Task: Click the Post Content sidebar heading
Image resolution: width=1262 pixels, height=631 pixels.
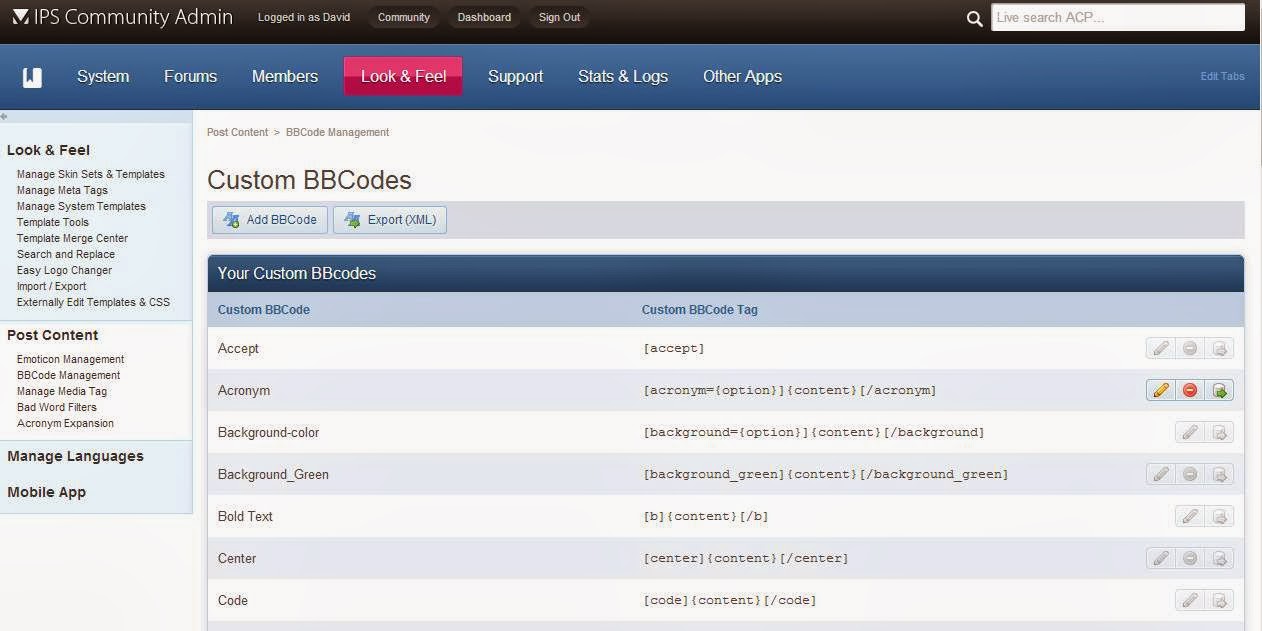Action: click(x=52, y=335)
